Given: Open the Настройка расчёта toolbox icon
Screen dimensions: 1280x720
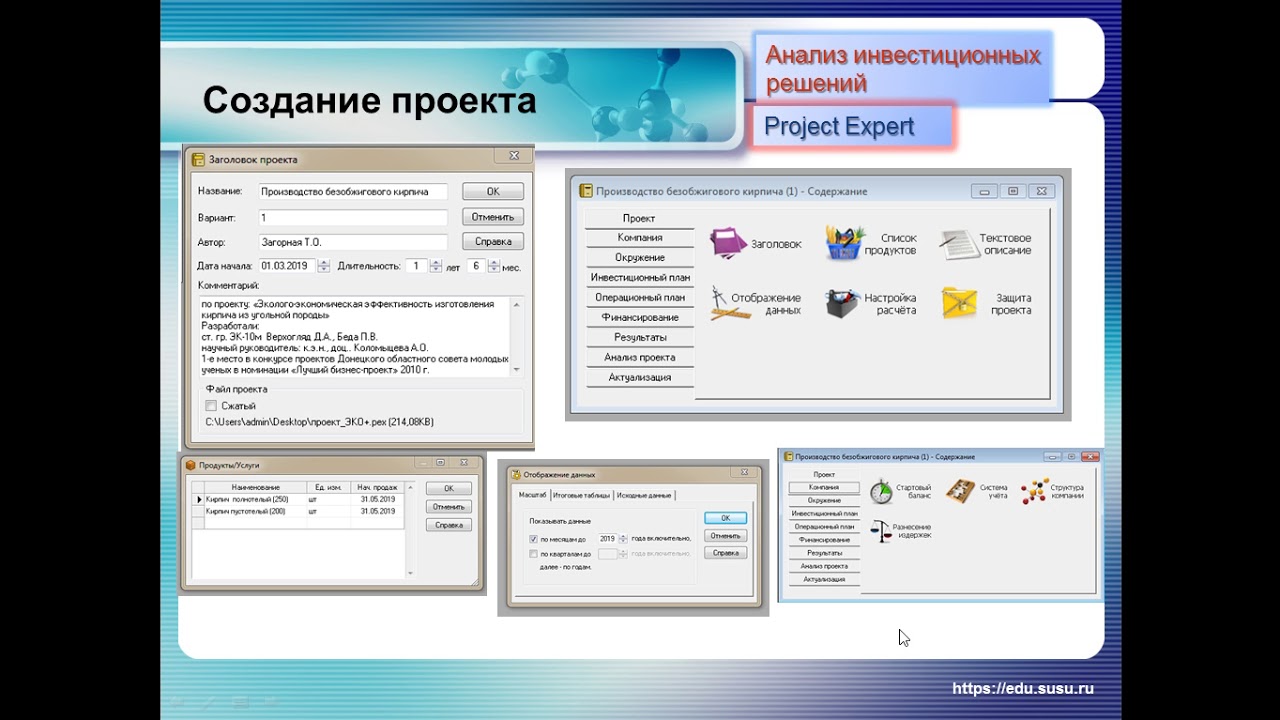Looking at the screenshot, I should [x=842, y=303].
